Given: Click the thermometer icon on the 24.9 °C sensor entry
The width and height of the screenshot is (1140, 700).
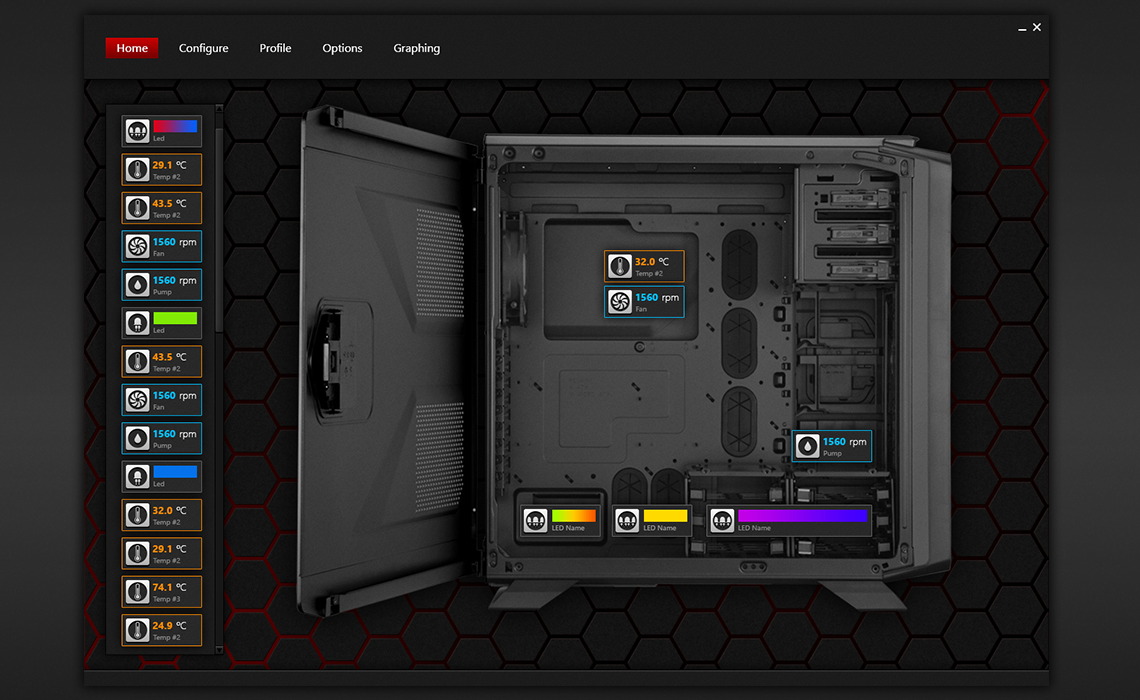Looking at the screenshot, I should click(137, 629).
